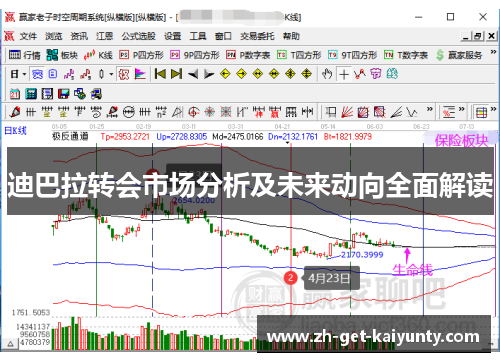The height and width of the screenshot is (362, 500).
Task: Select the red fan lines tool
Action: [x=347, y=112]
